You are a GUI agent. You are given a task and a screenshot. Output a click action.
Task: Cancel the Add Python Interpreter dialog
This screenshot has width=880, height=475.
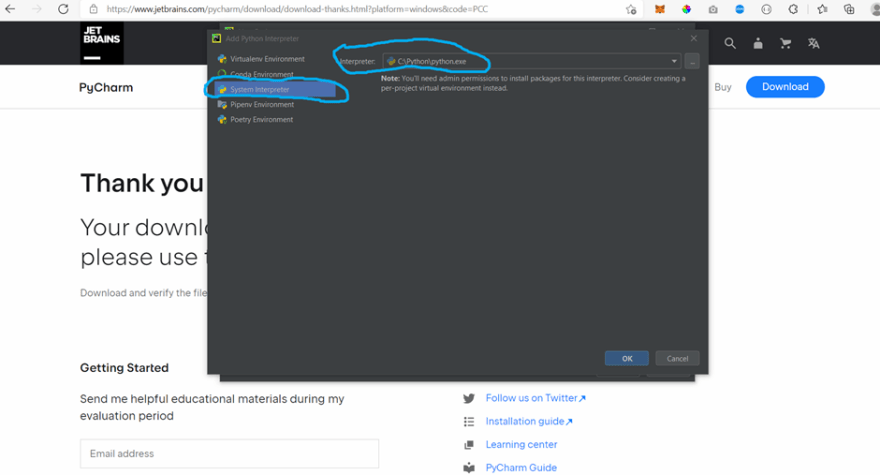677,358
